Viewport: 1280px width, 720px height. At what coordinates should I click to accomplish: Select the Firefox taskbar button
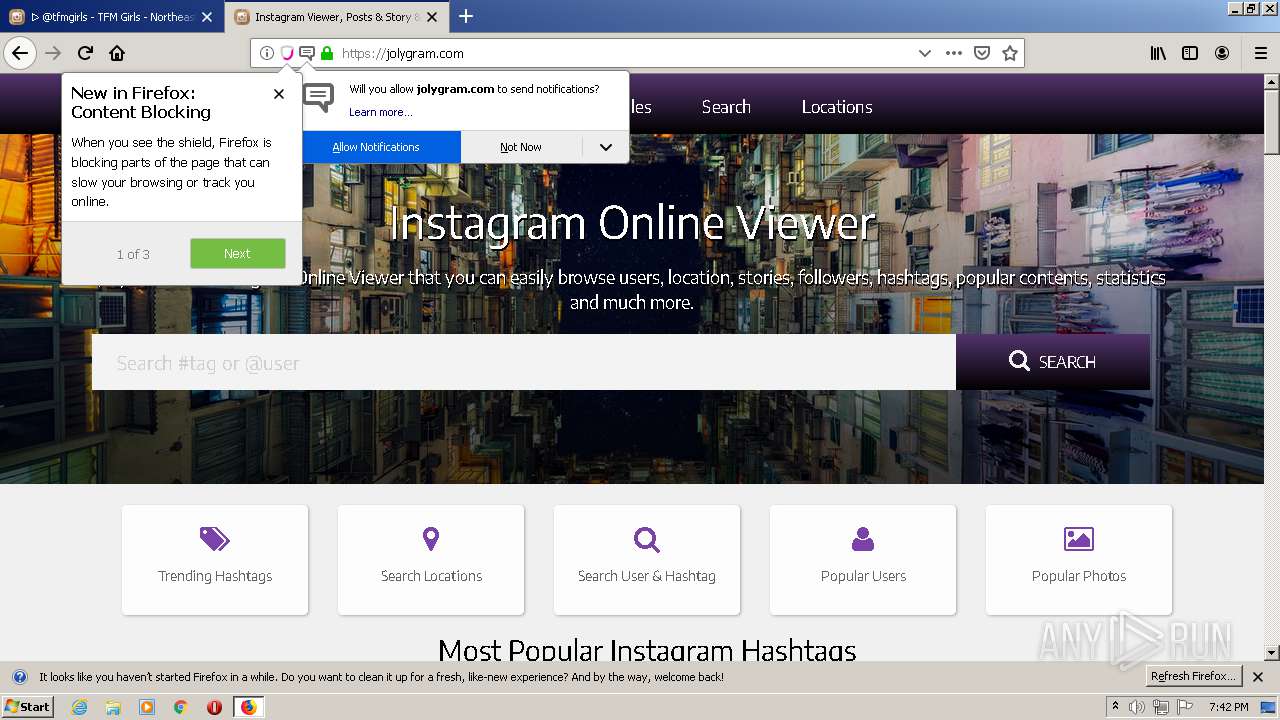[x=248, y=707]
